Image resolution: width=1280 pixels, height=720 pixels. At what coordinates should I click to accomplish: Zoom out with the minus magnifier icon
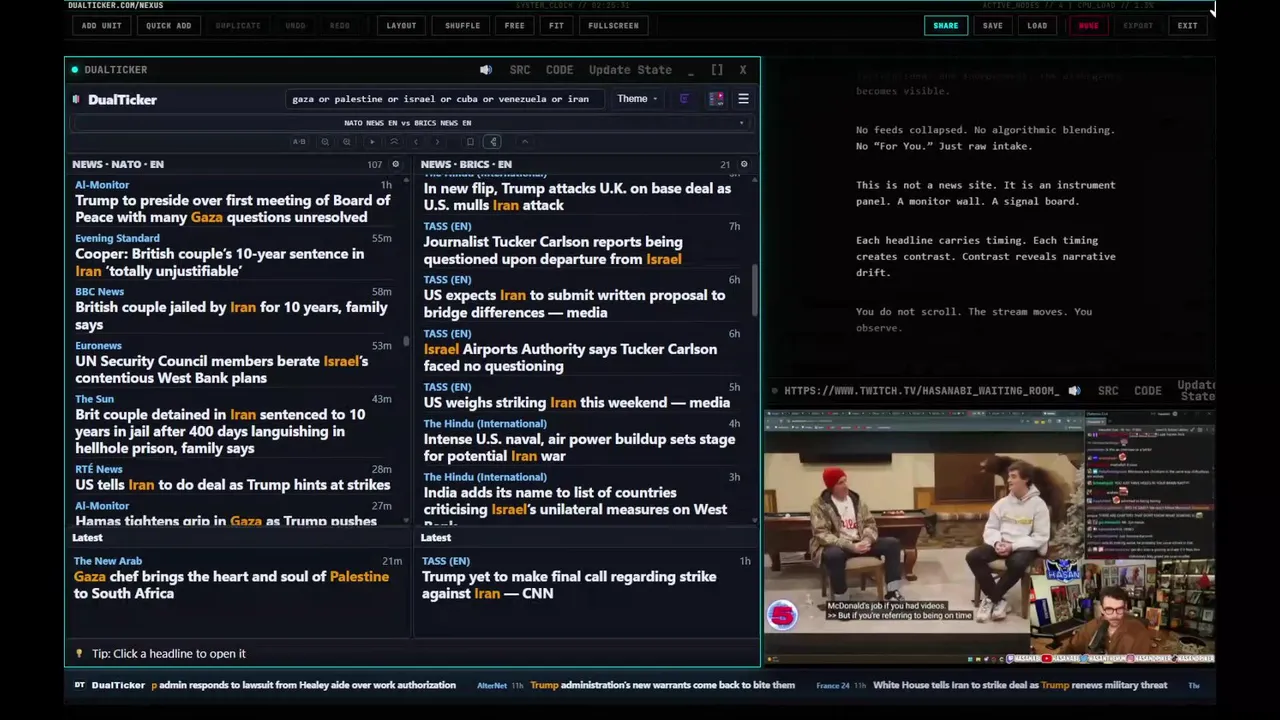point(325,142)
